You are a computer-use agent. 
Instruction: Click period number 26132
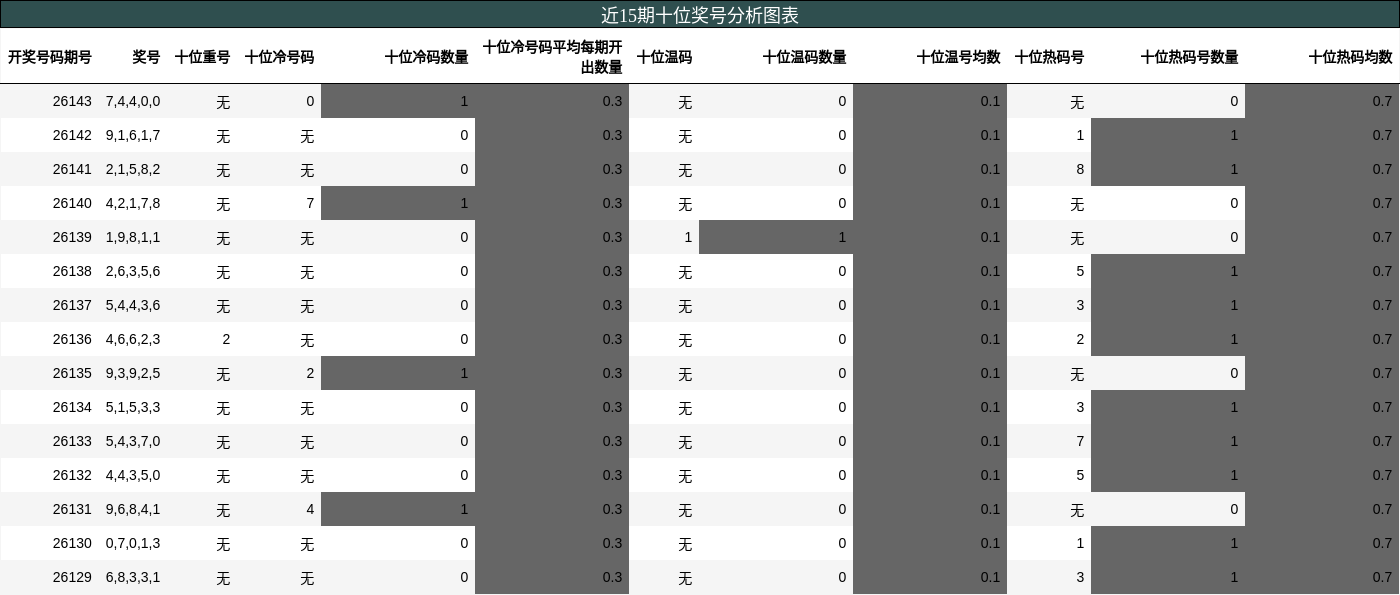coord(72,475)
